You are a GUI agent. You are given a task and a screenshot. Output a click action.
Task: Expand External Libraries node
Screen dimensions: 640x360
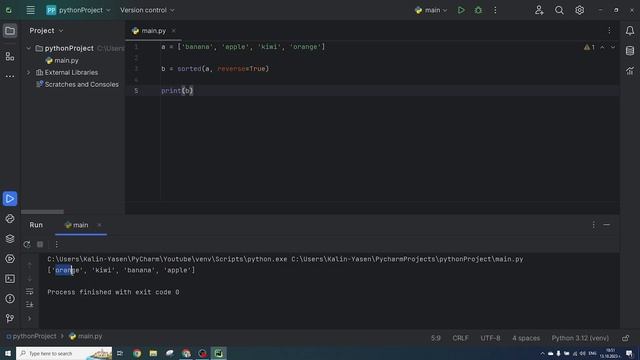tap(29, 72)
